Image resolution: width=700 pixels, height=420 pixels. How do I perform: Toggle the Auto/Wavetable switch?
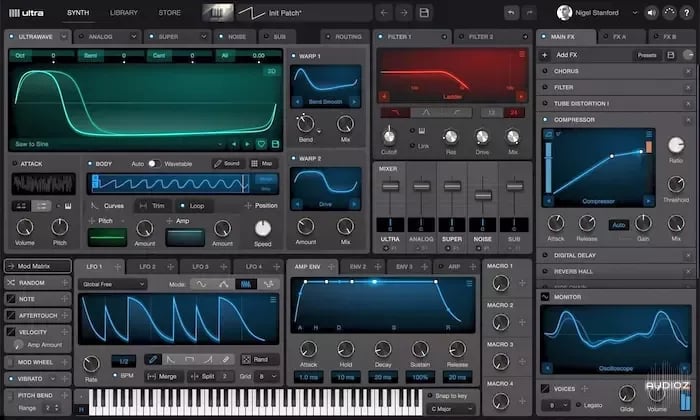(x=154, y=164)
